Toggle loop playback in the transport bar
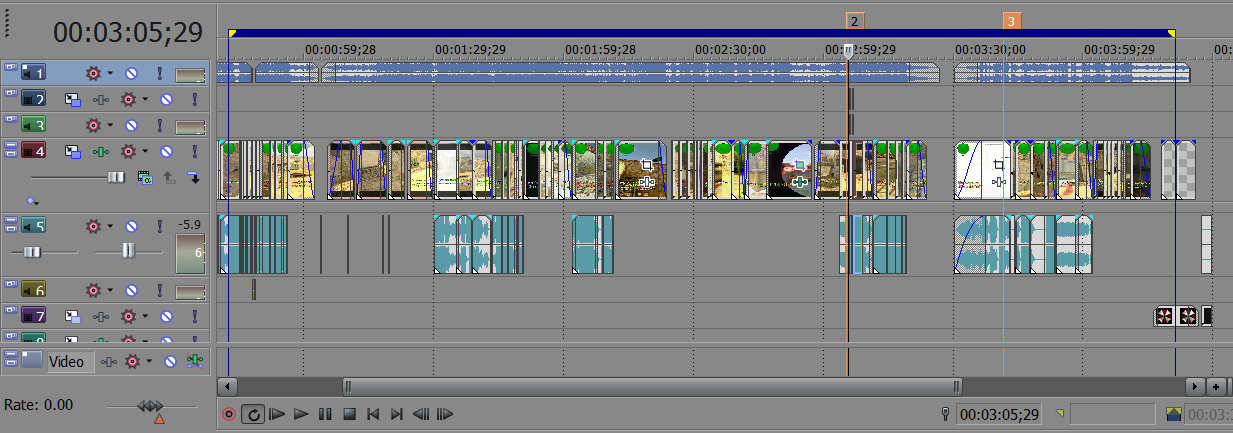The height and width of the screenshot is (433, 1233). point(253,414)
